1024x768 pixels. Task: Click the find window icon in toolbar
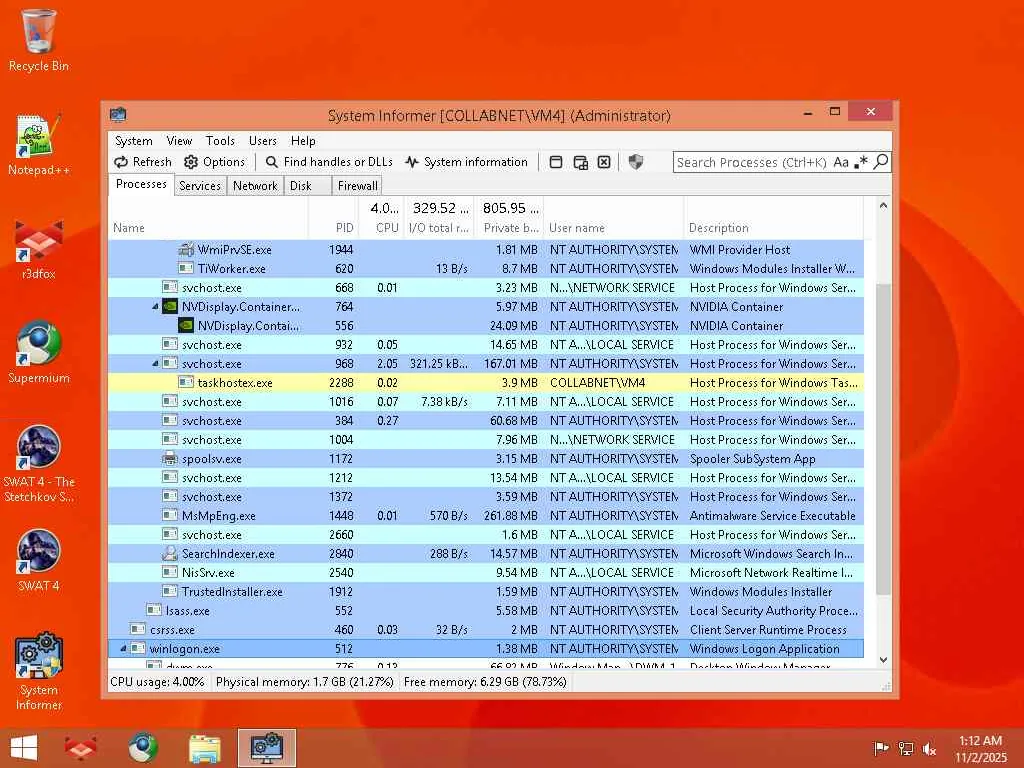556,162
